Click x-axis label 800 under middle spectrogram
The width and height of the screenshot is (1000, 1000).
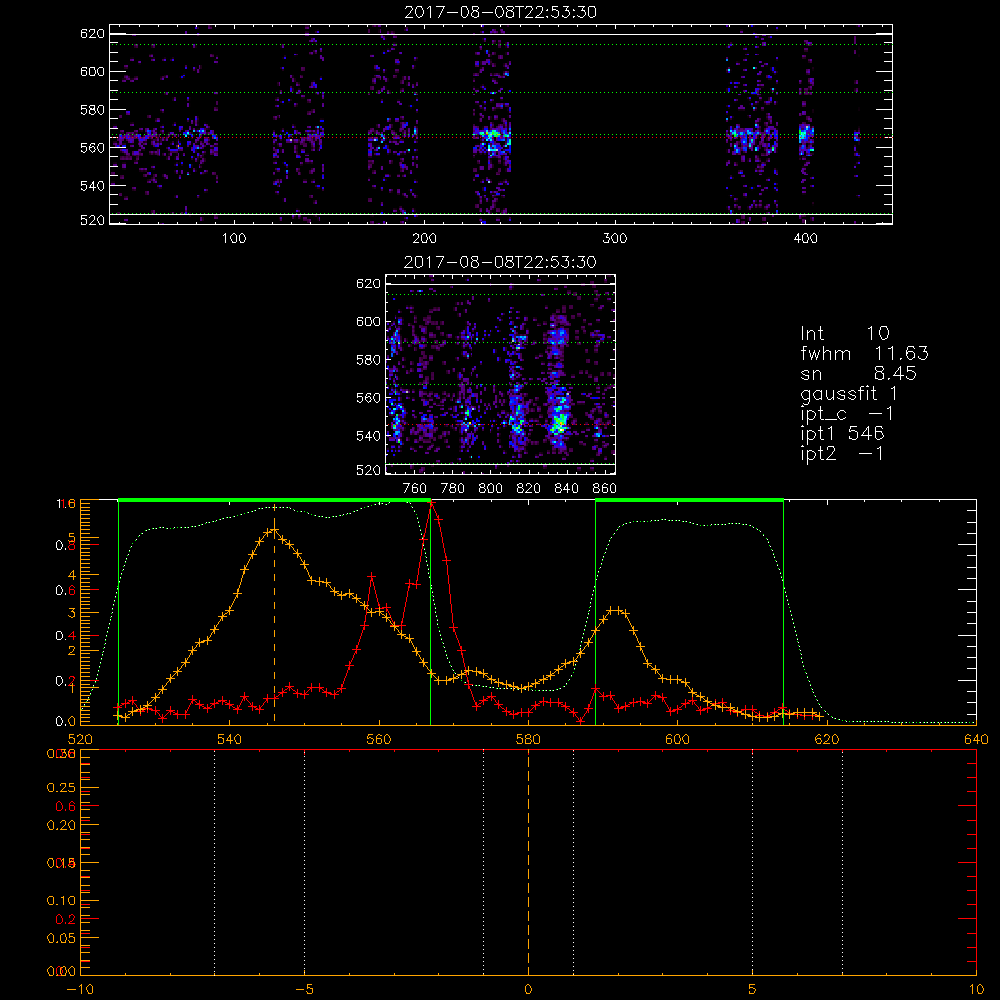[490, 489]
